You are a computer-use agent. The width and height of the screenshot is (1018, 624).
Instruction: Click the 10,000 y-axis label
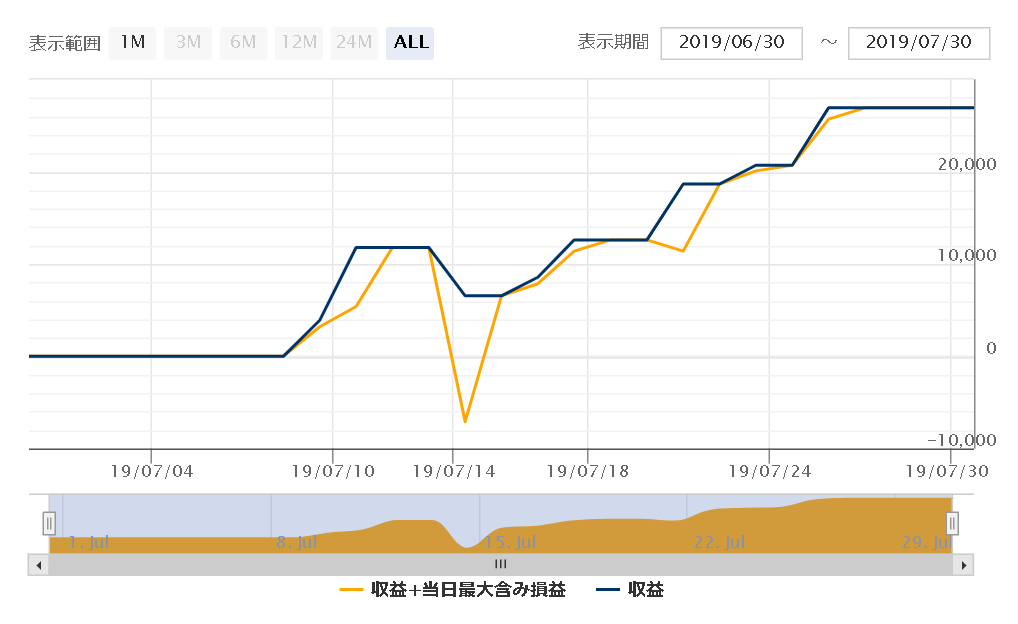click(x=967, y=255)
